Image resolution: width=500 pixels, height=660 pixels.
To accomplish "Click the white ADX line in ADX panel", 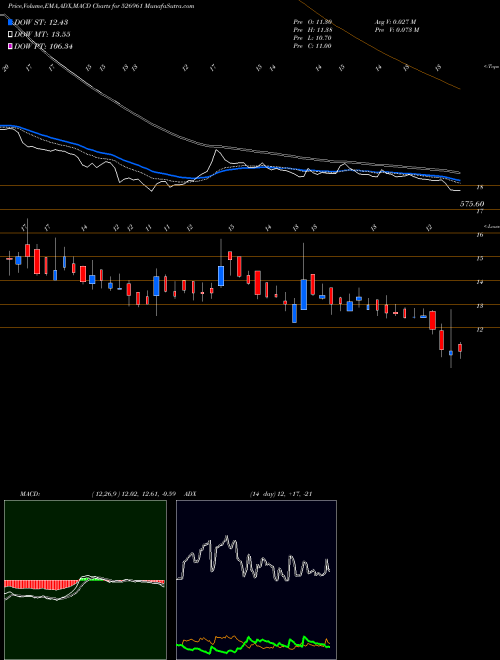I will [253, 559].
